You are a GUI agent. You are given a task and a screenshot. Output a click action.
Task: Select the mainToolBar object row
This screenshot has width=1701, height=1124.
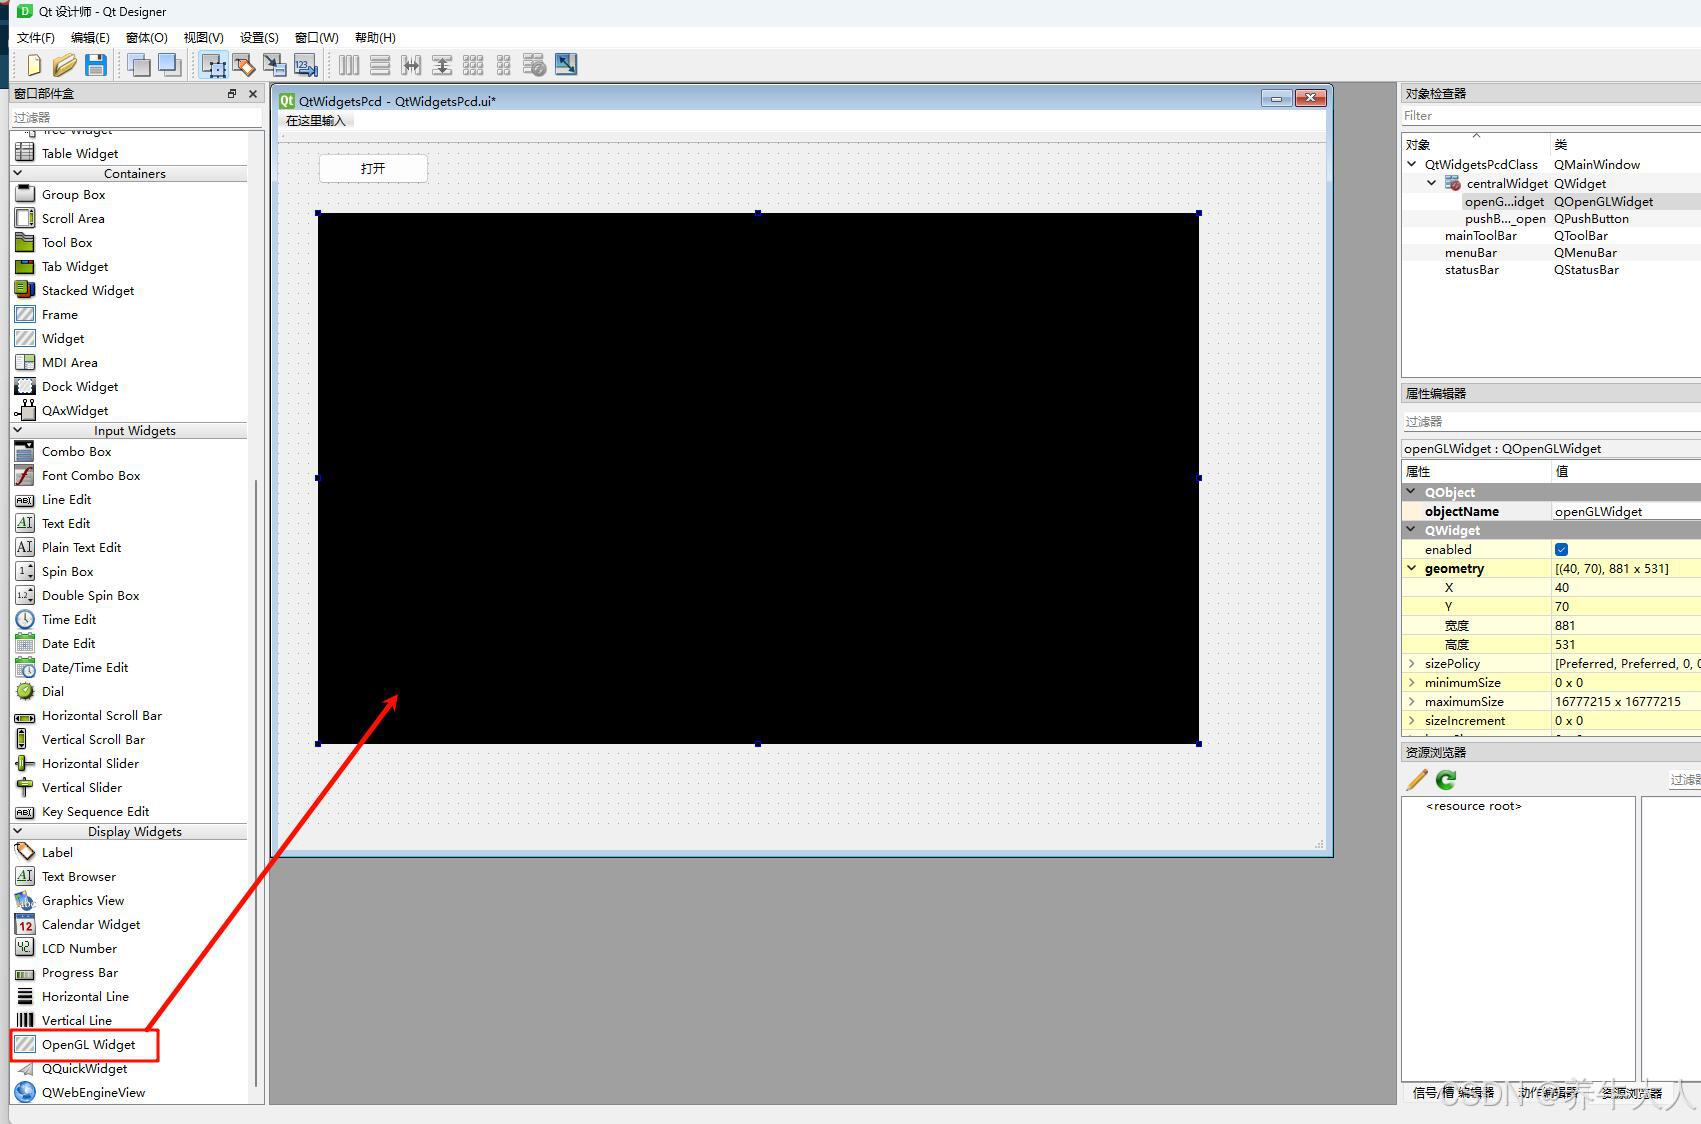click(1550, 235)
